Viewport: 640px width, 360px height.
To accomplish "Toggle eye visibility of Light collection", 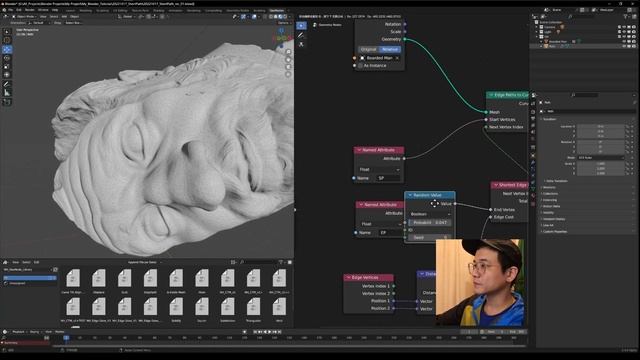I will pos(624,32).
